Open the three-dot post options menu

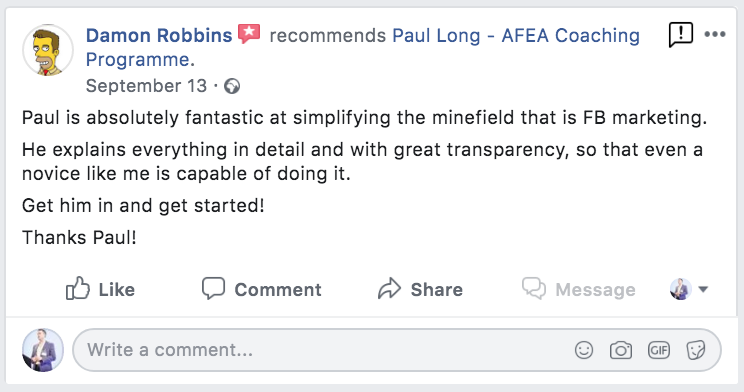tap(715, 34)
